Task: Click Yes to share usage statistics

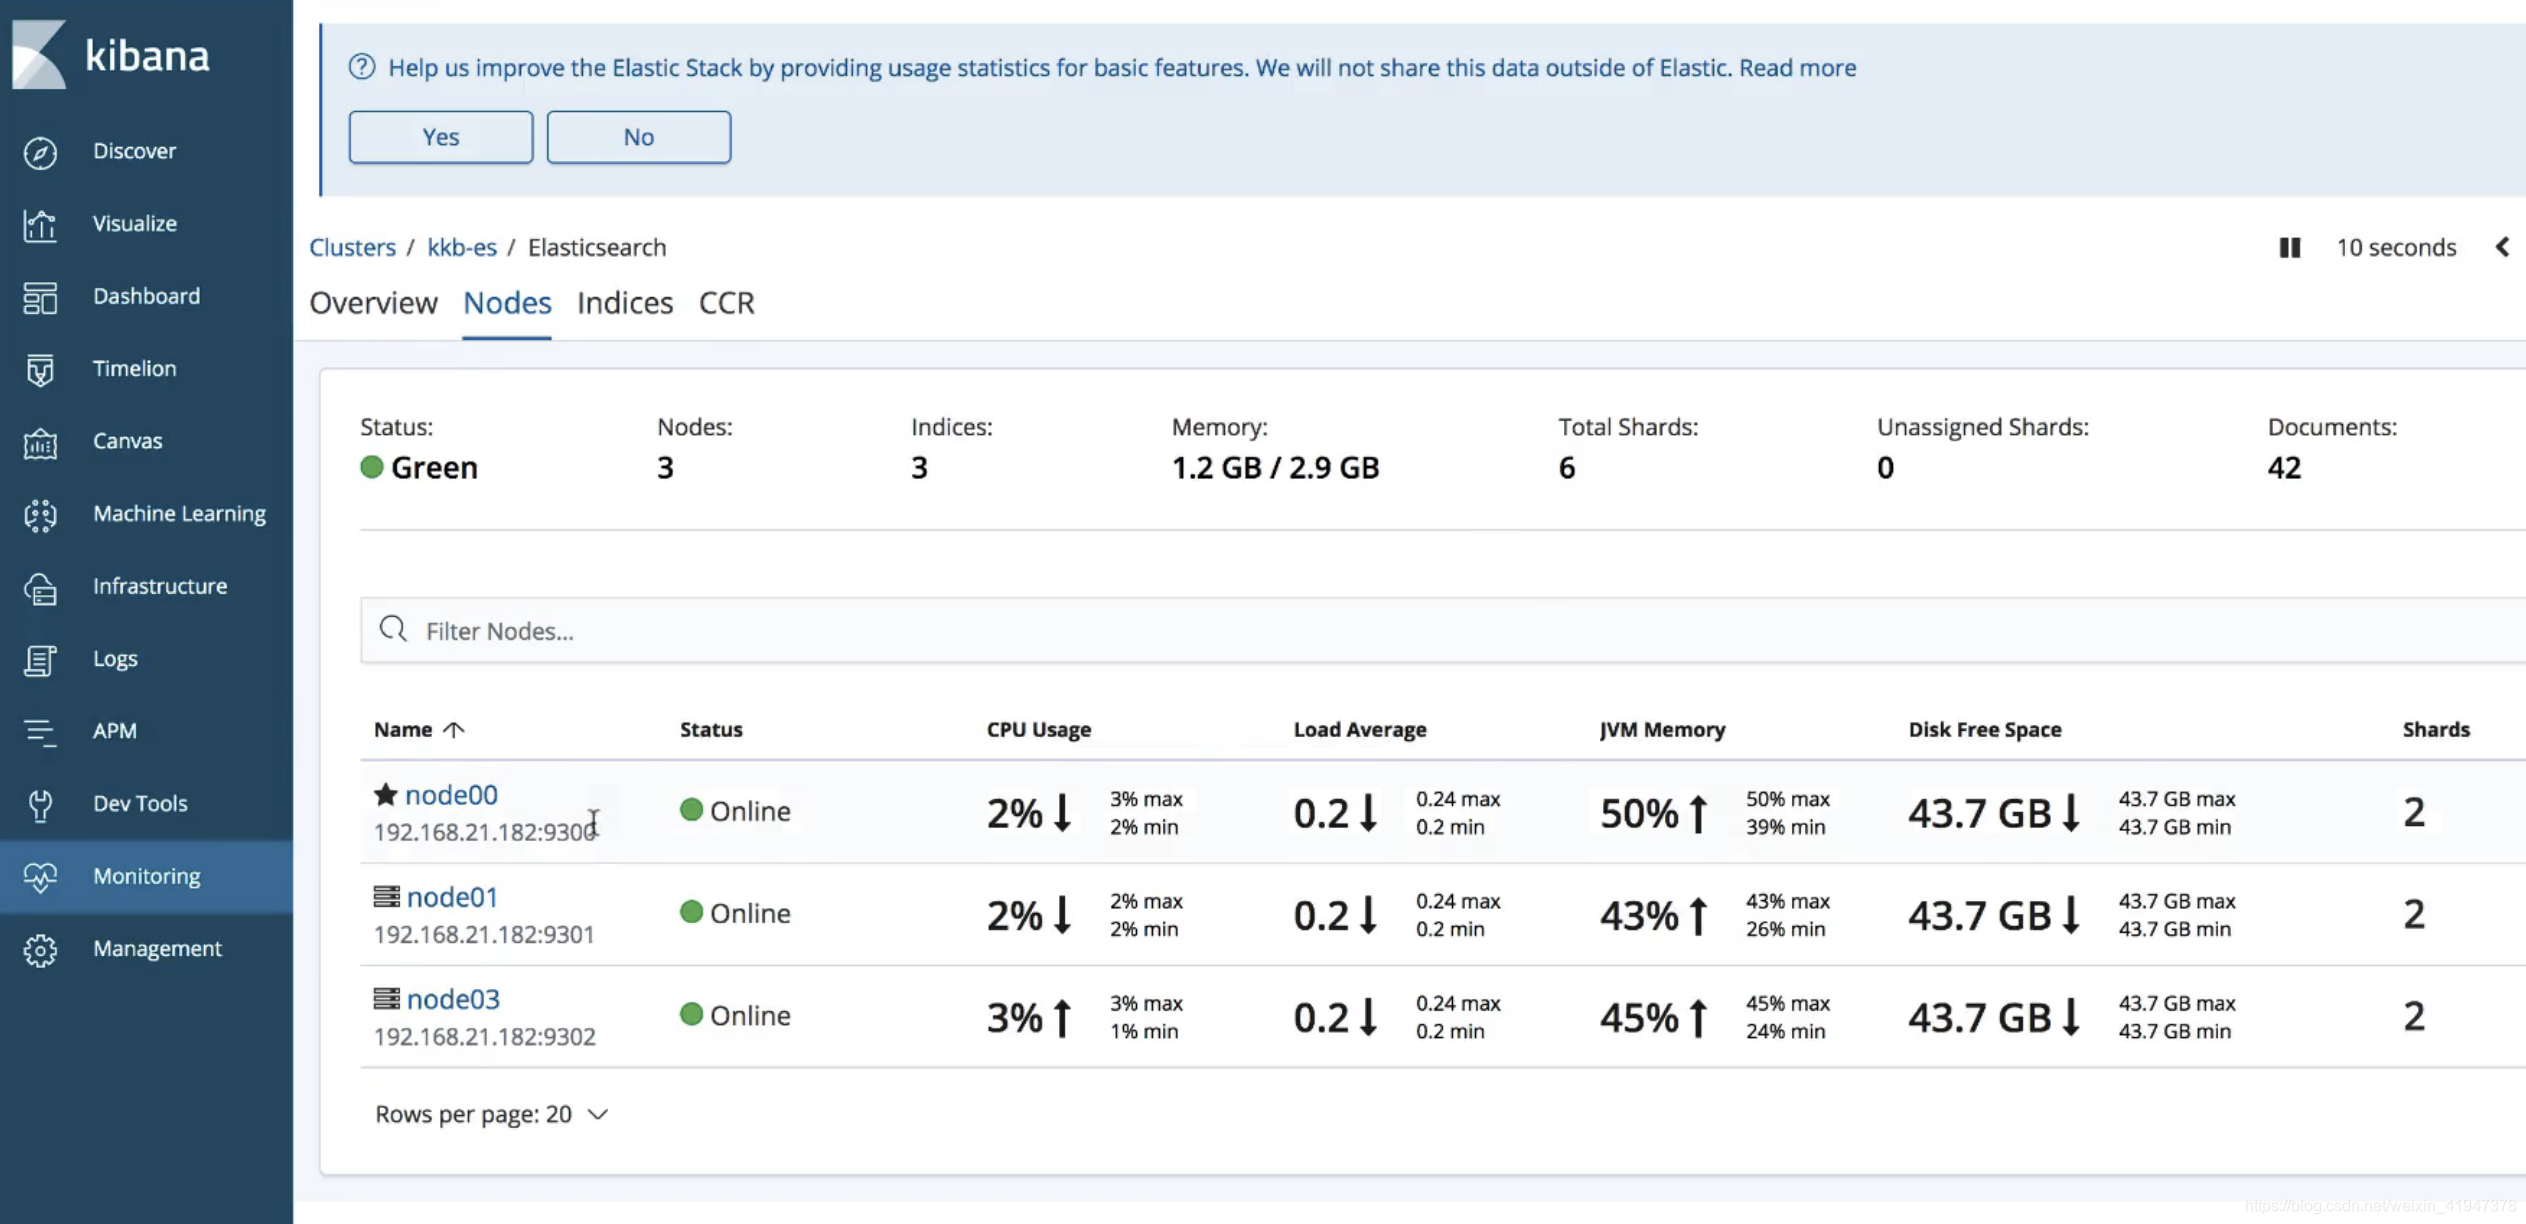Action: (440, 135)
